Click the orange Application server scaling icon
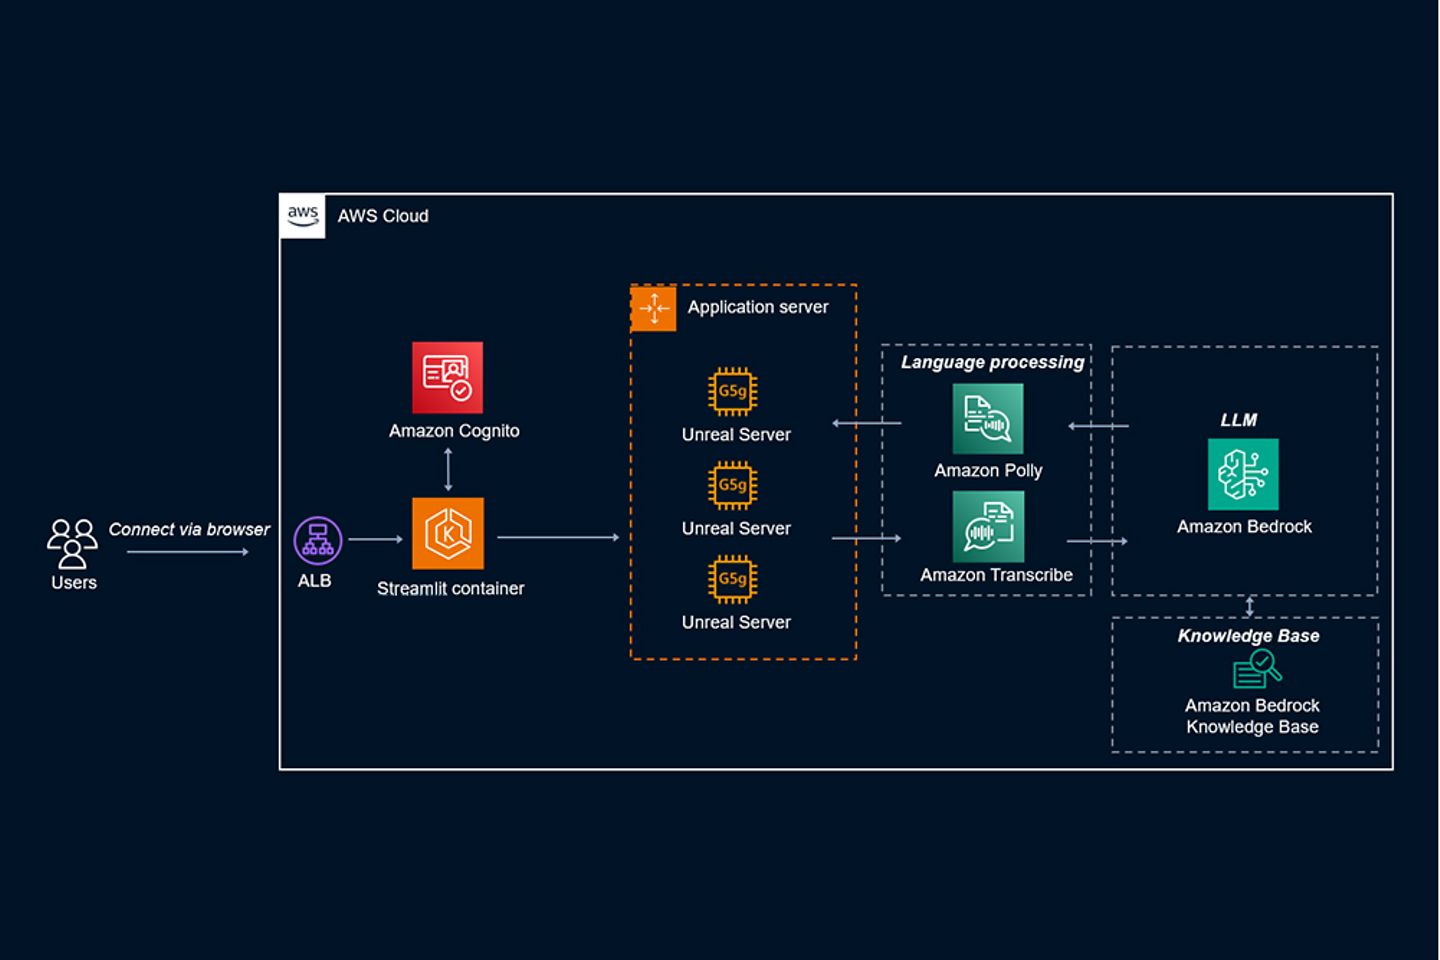This screenshot has width=1440, height=960. 654,308
